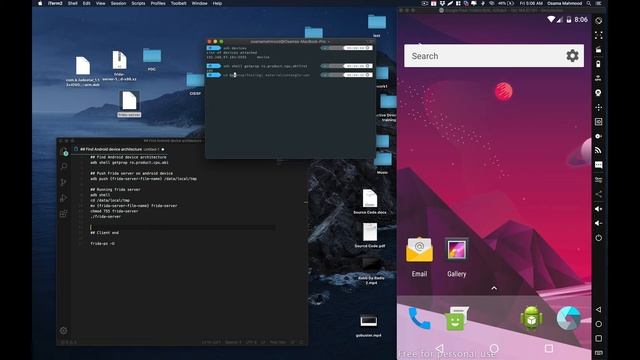This screenshot has width=640, height=360.
Task: Open Genymotion screen capture clapper icon
Action: click(x=598, y=50)
